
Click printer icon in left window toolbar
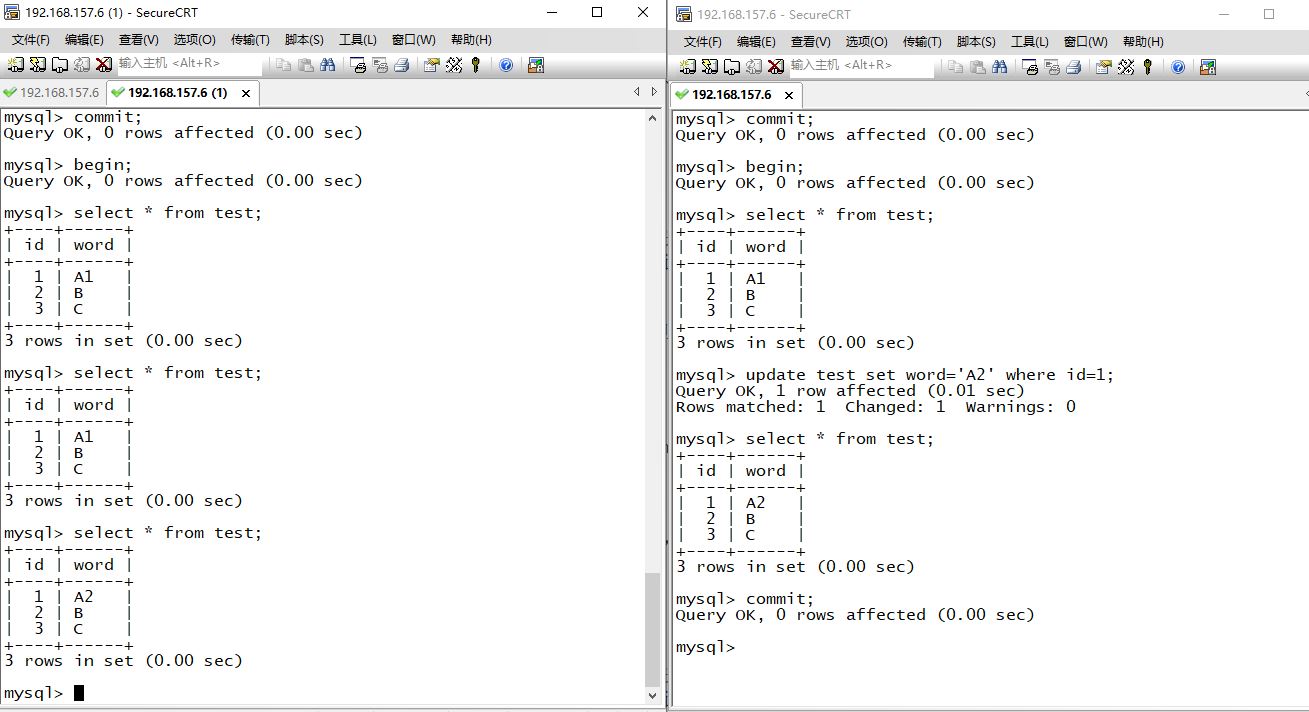[402, 64]
